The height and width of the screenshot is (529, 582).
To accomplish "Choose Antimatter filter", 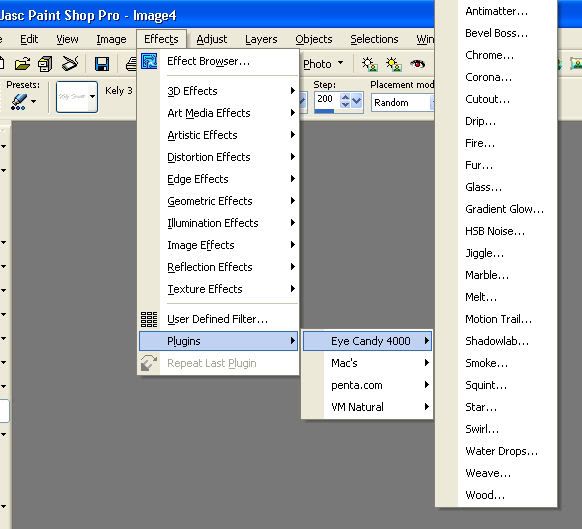I will pos(496,11).
